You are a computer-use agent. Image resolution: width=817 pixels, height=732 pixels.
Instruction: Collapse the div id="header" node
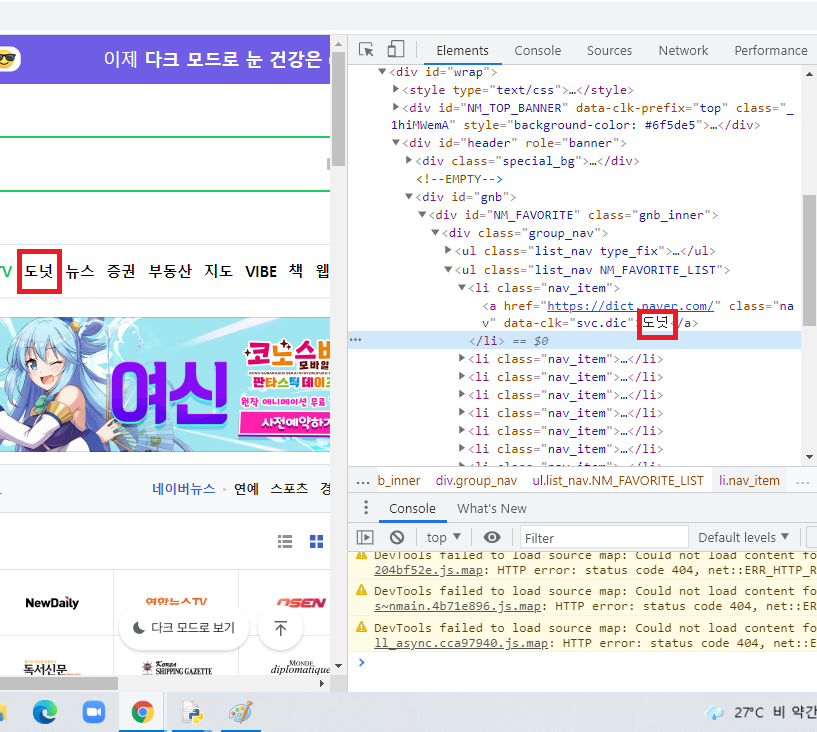pos(396,142)
